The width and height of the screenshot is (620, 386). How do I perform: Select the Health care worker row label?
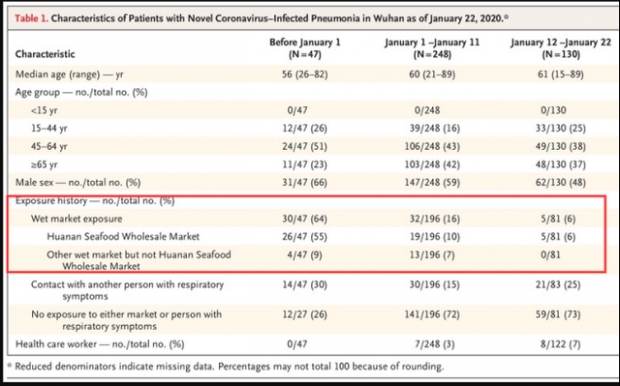click(x=100, y=344)
